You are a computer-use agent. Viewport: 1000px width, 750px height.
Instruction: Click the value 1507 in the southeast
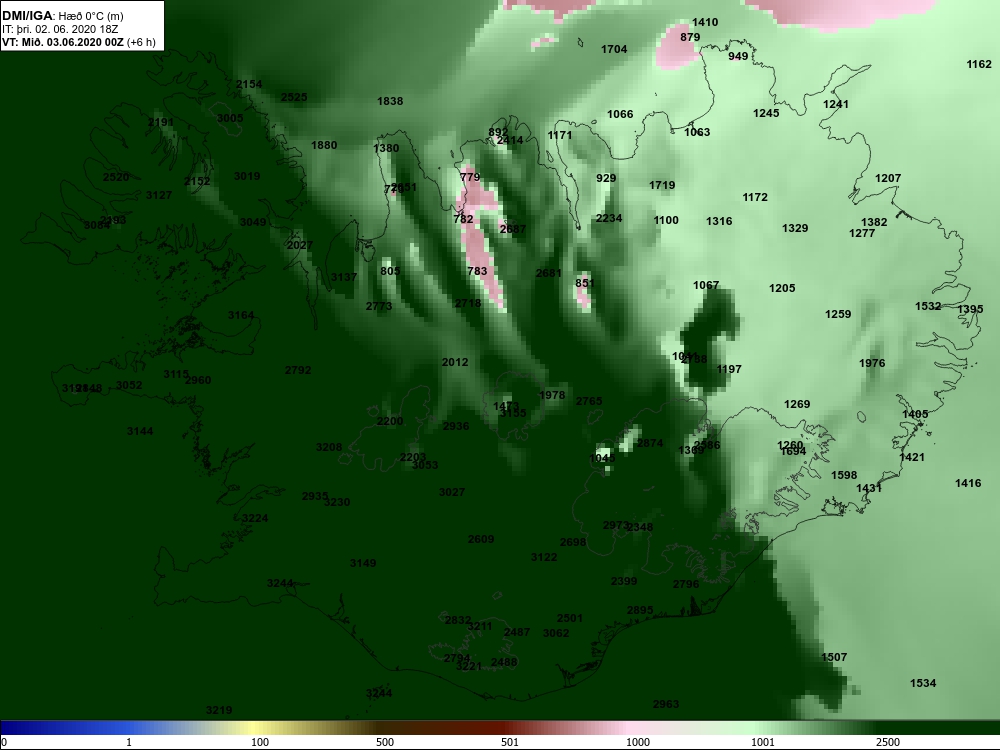(834, 657)
